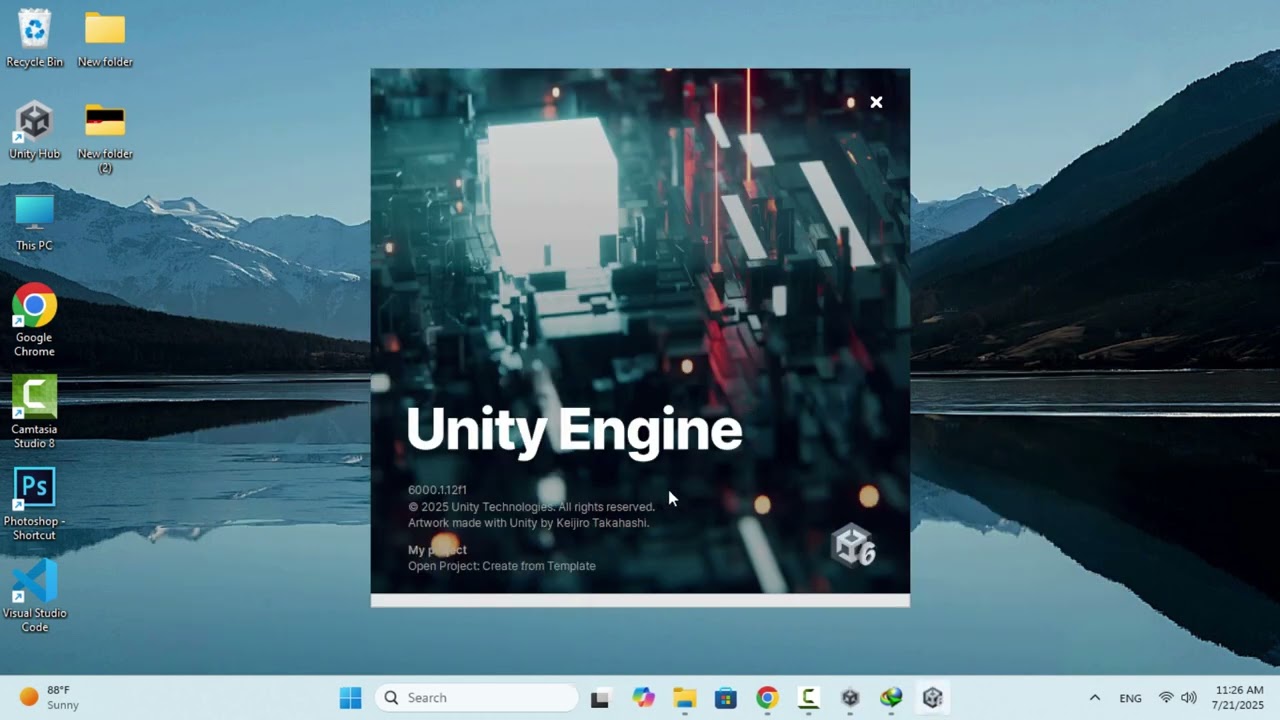1280x720 pixels.
Task: Click the version text 6000.1.12f1
Action: click(437, 490)
